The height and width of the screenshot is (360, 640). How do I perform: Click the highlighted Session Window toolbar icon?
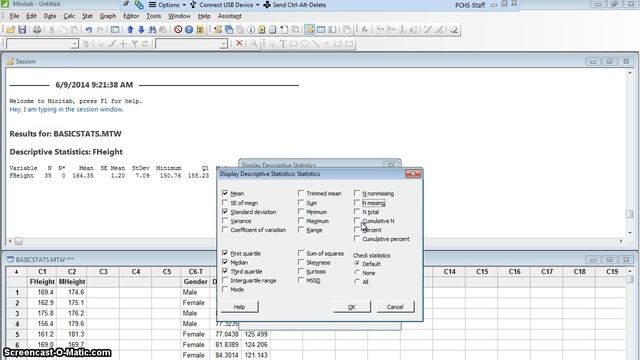(x=310, y=29)
